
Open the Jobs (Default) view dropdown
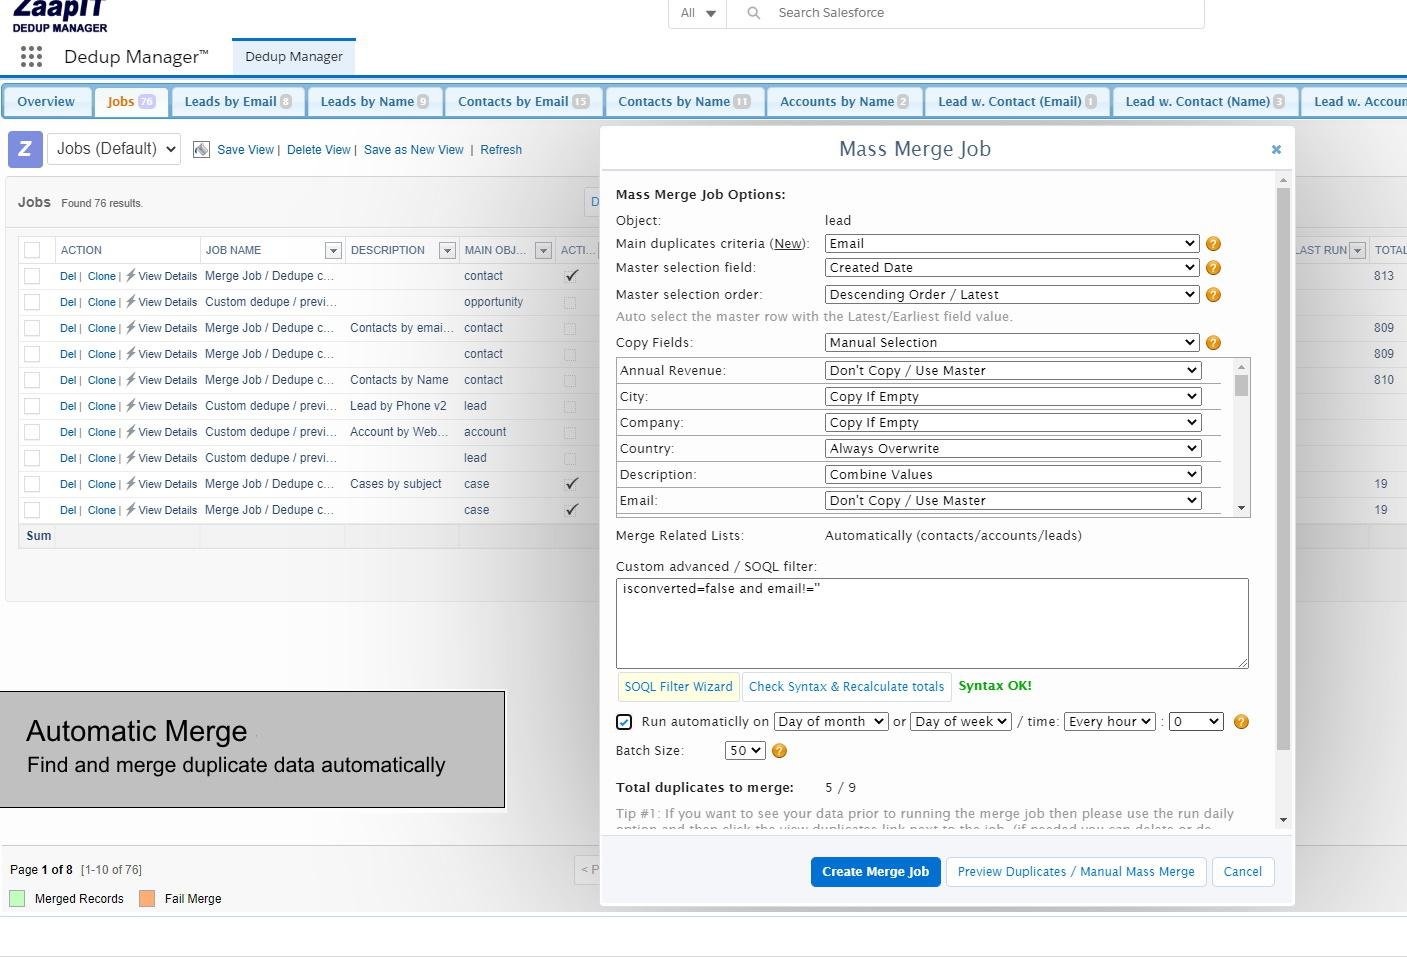(x=114, y=149)
